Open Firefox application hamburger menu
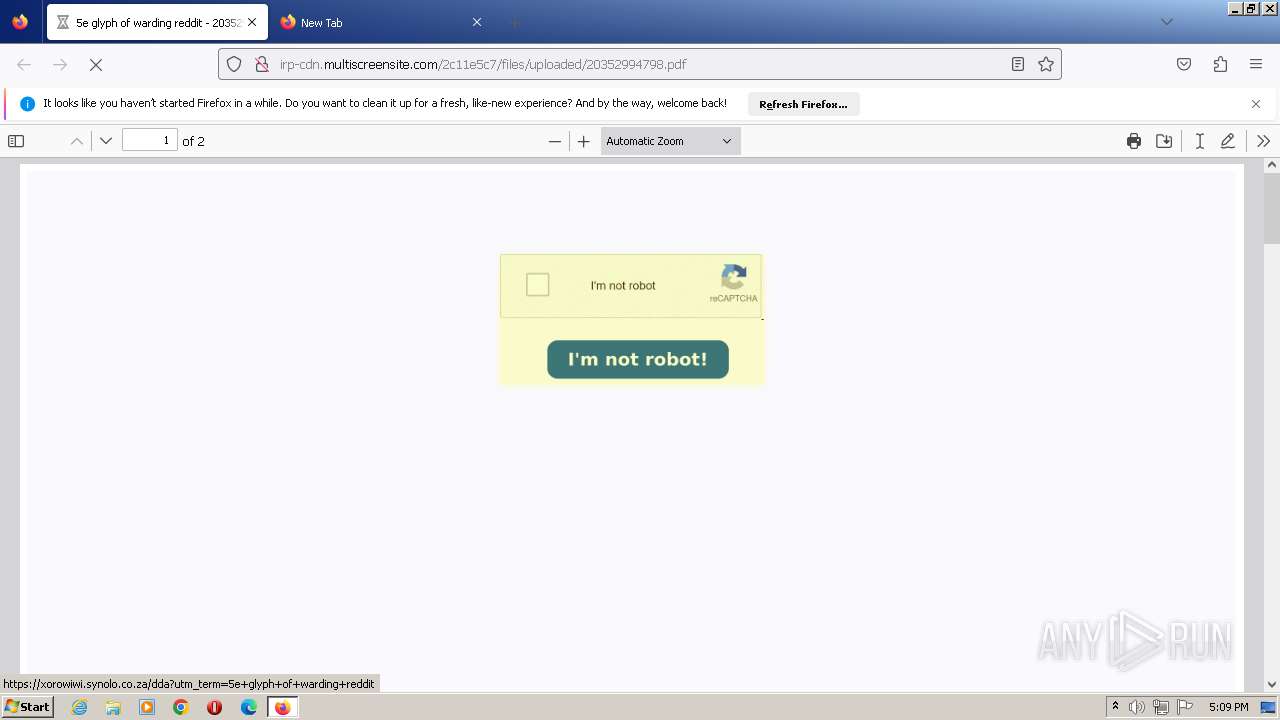This screenshot has height=720, width=1280. 1256,64
